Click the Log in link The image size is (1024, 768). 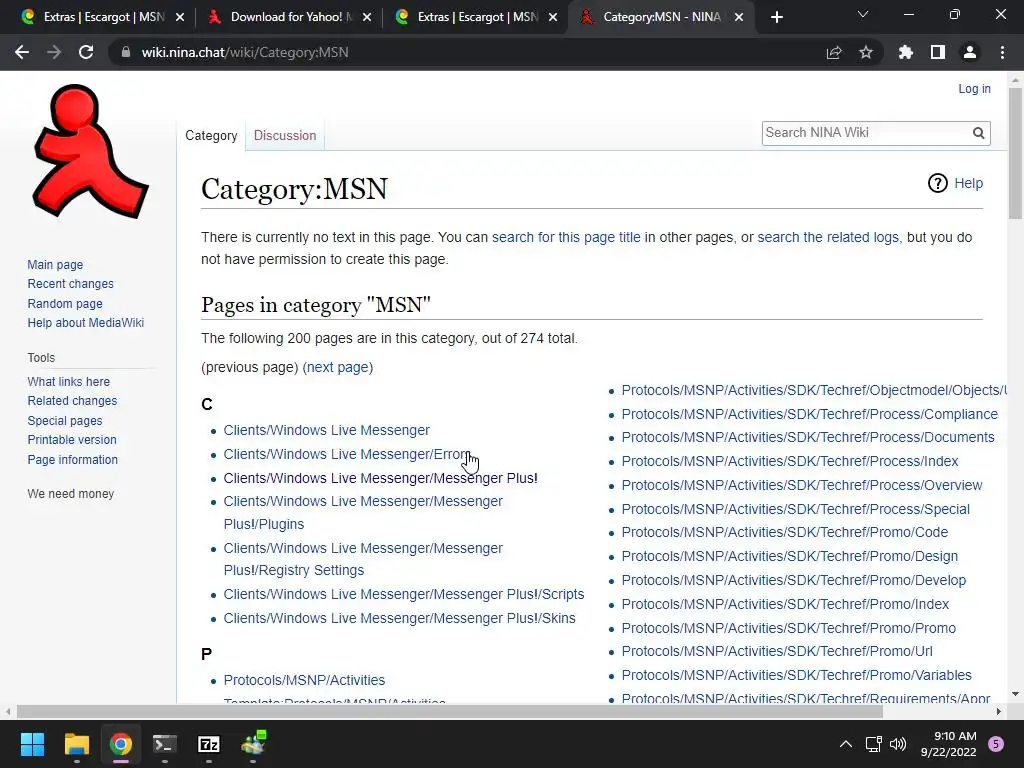pos(974,89)
